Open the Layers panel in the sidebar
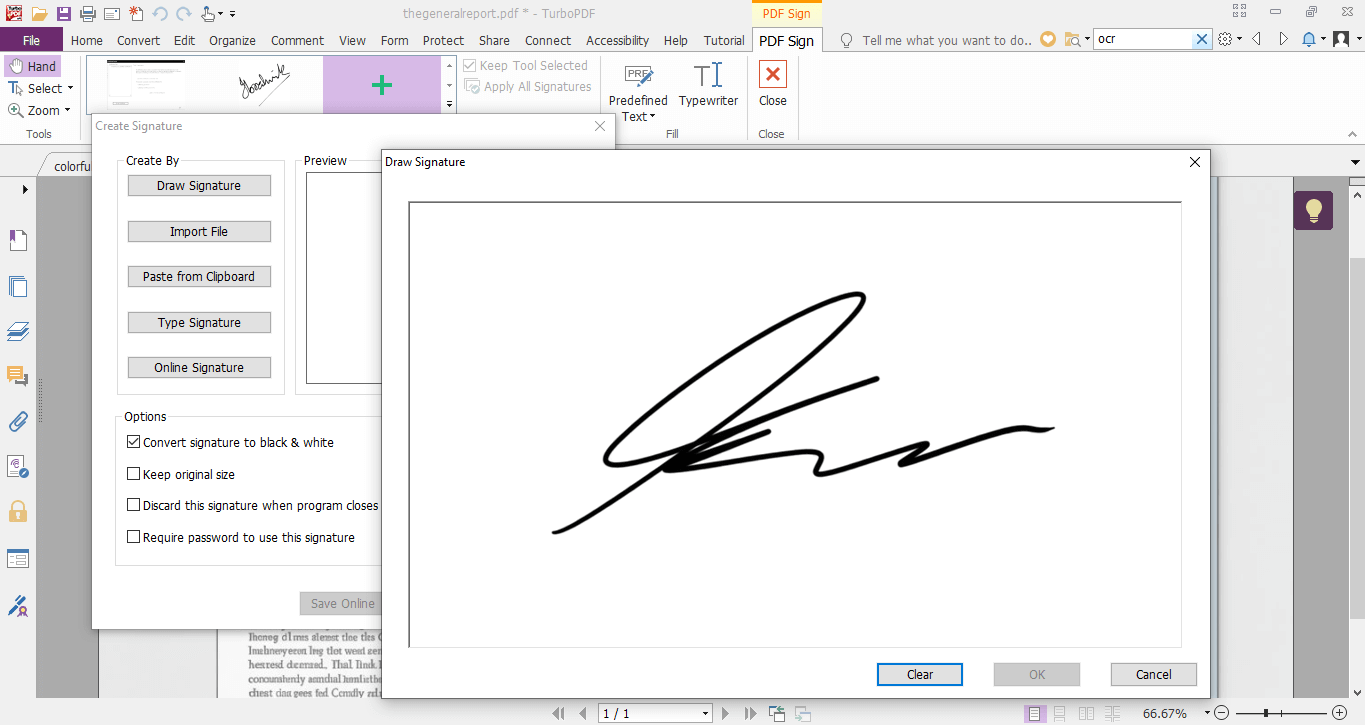Viewport: 1365px width, 725px height. 18,331
